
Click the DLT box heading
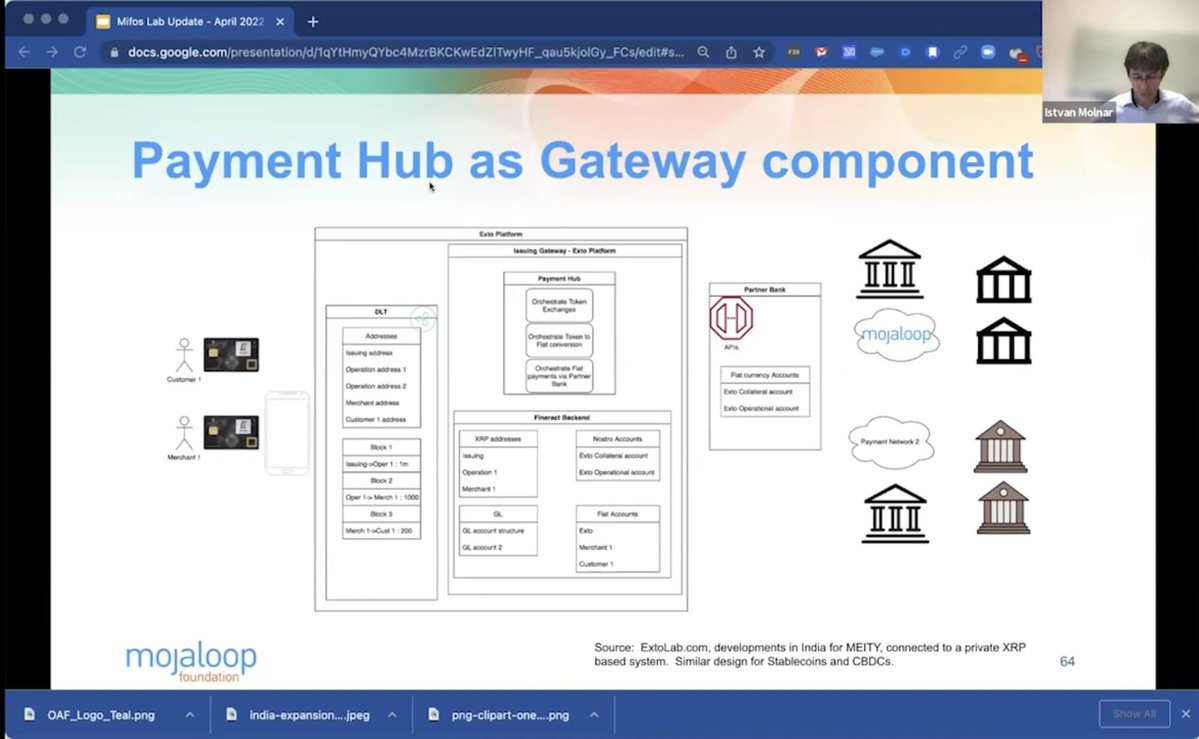pos(381,312)
